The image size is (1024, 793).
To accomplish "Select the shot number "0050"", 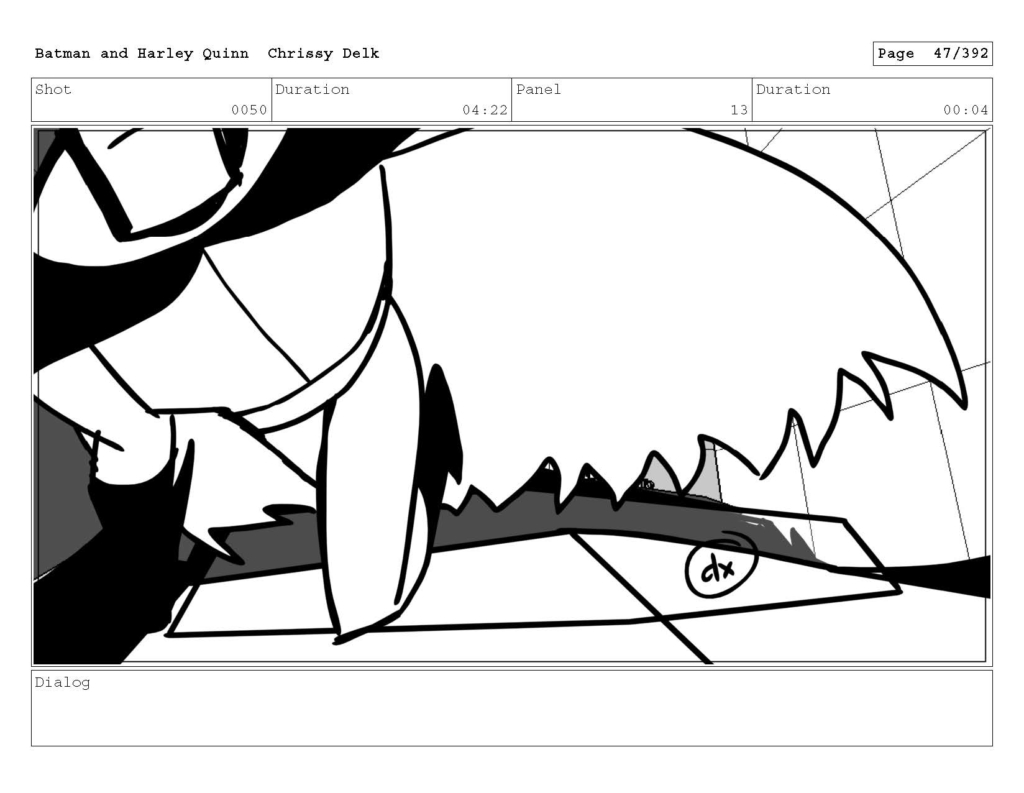I will coord(249,110).
